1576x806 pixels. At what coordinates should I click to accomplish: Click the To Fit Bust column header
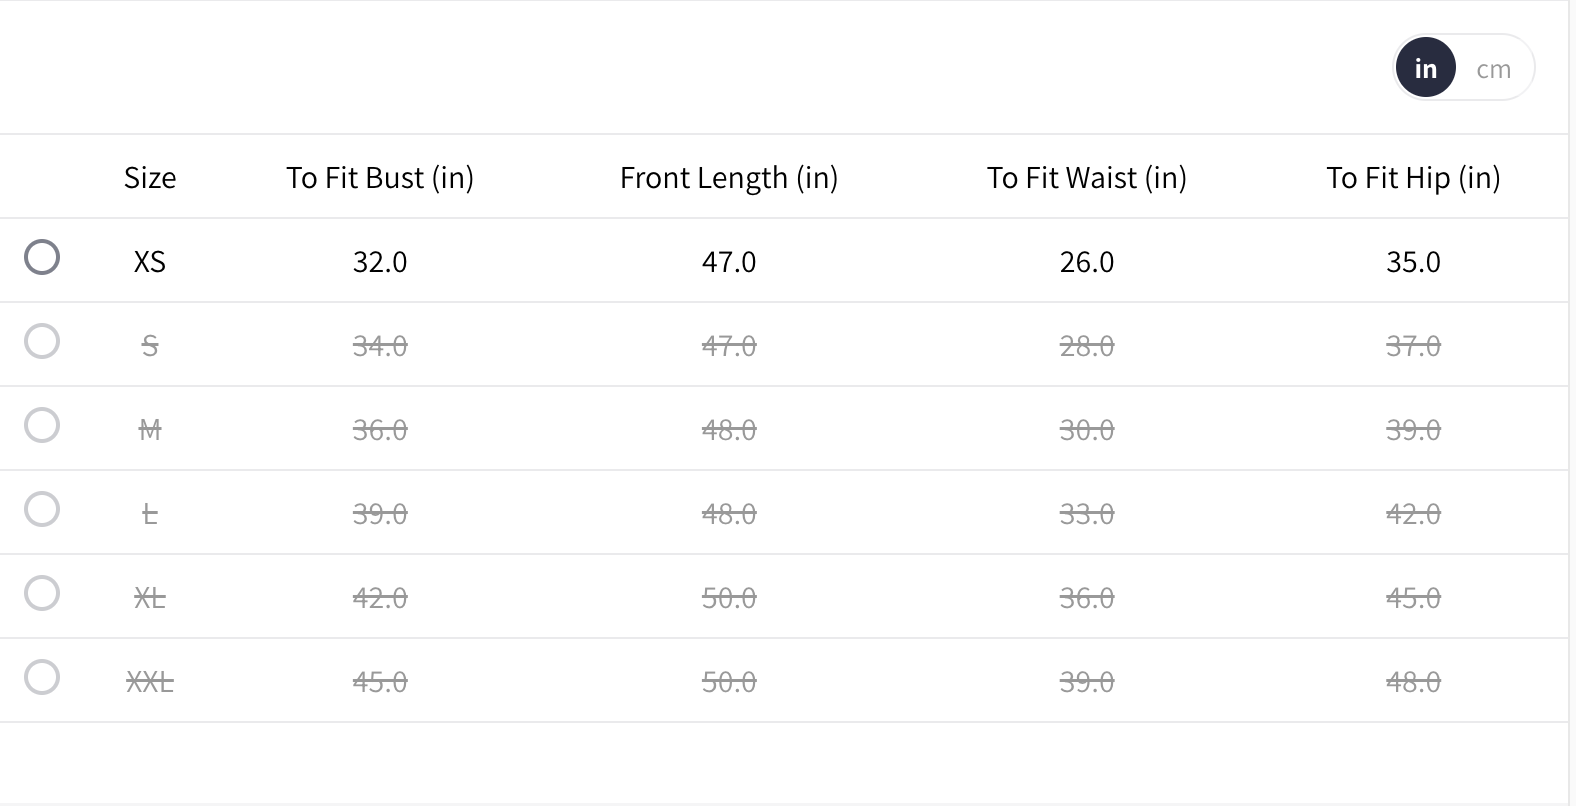(x=380, y=178)
